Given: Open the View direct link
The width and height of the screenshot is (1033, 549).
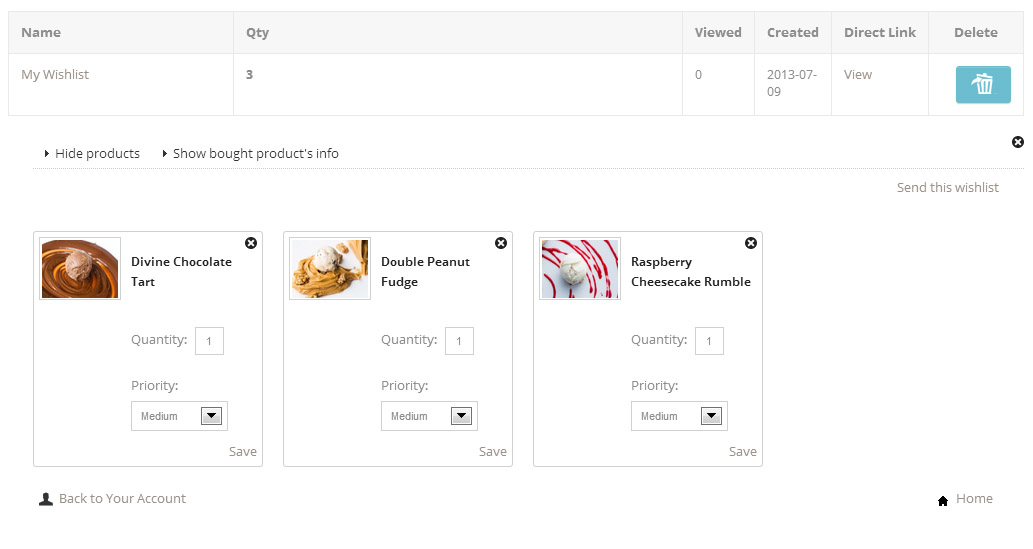Looking at the screenshot, I should pos(858,75).
